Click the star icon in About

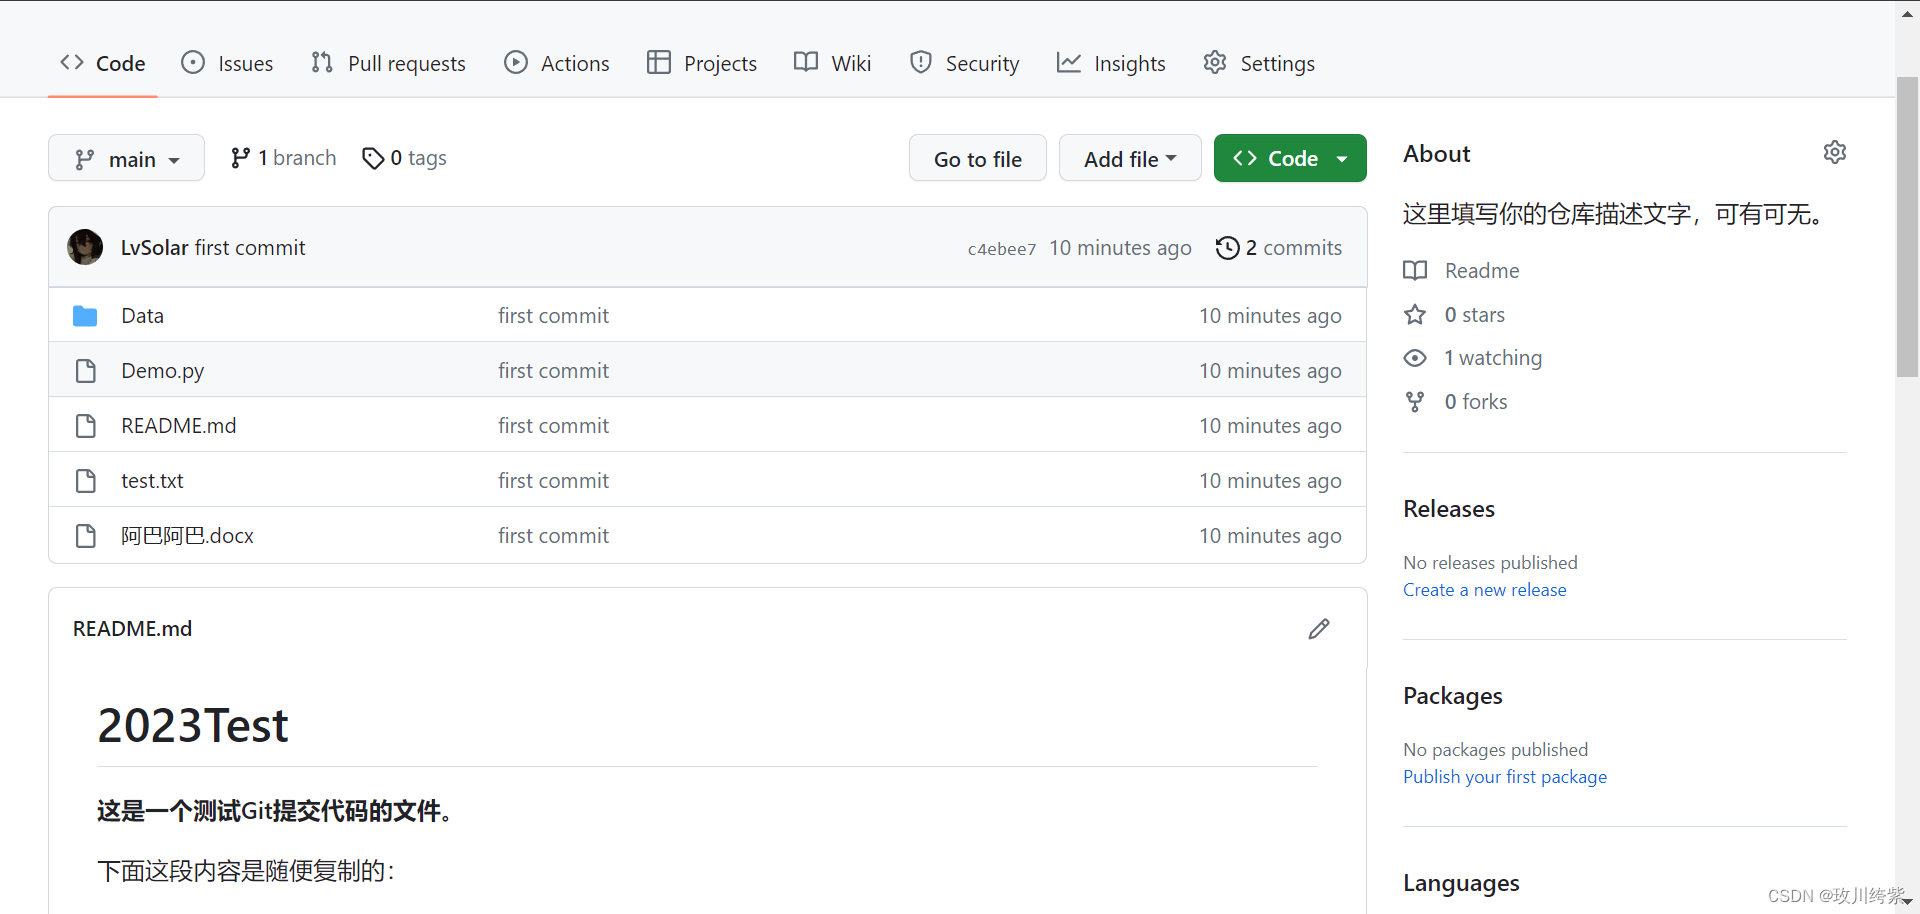[1415, 314]
